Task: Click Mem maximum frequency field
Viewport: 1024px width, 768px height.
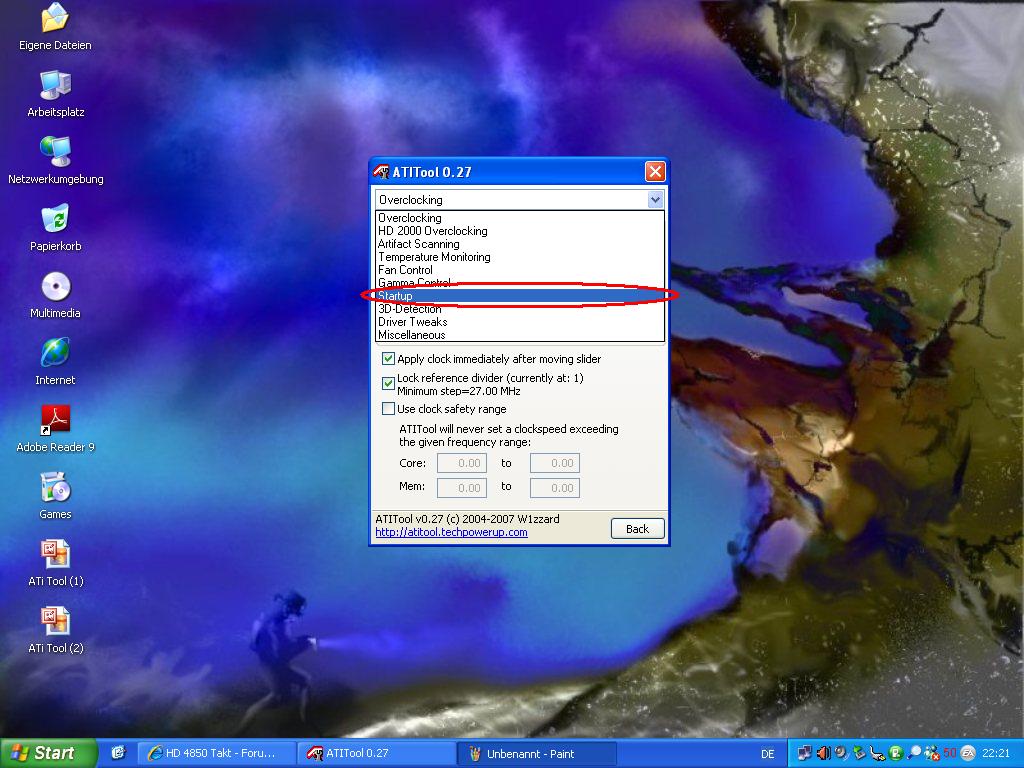Action: (x=554, y=488)
